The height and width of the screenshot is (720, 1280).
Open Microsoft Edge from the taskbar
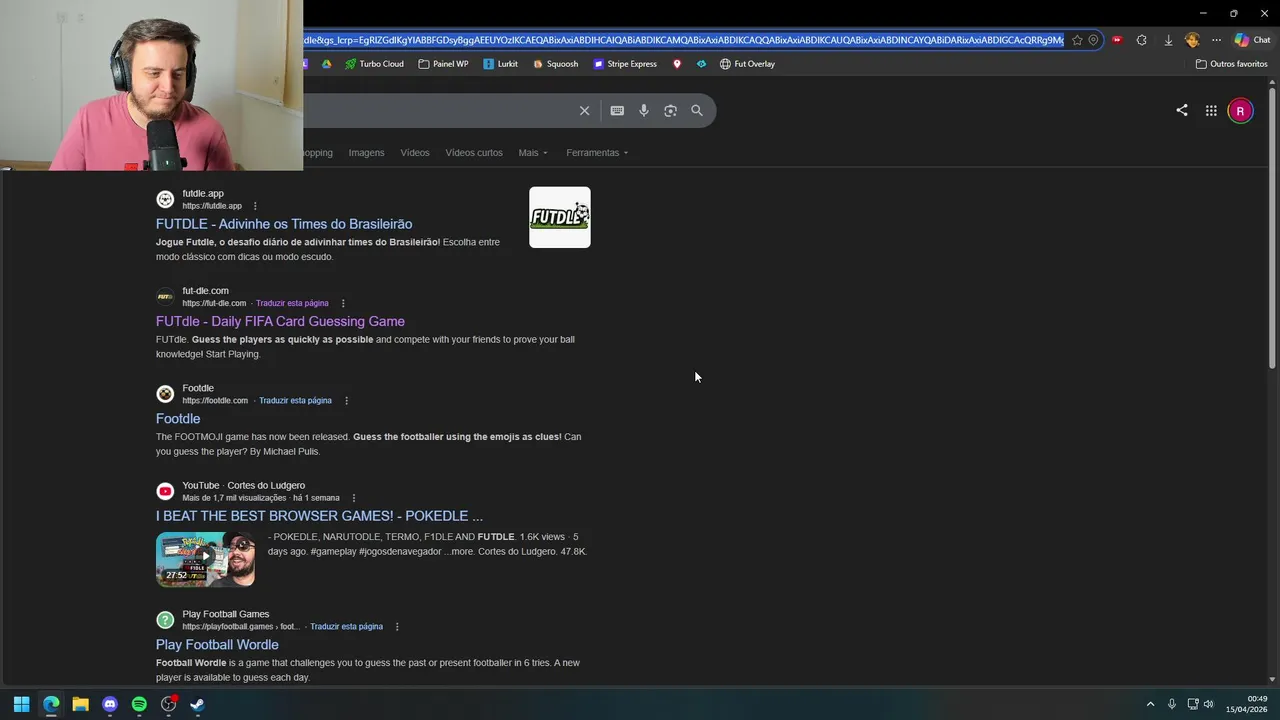(51, 704)
